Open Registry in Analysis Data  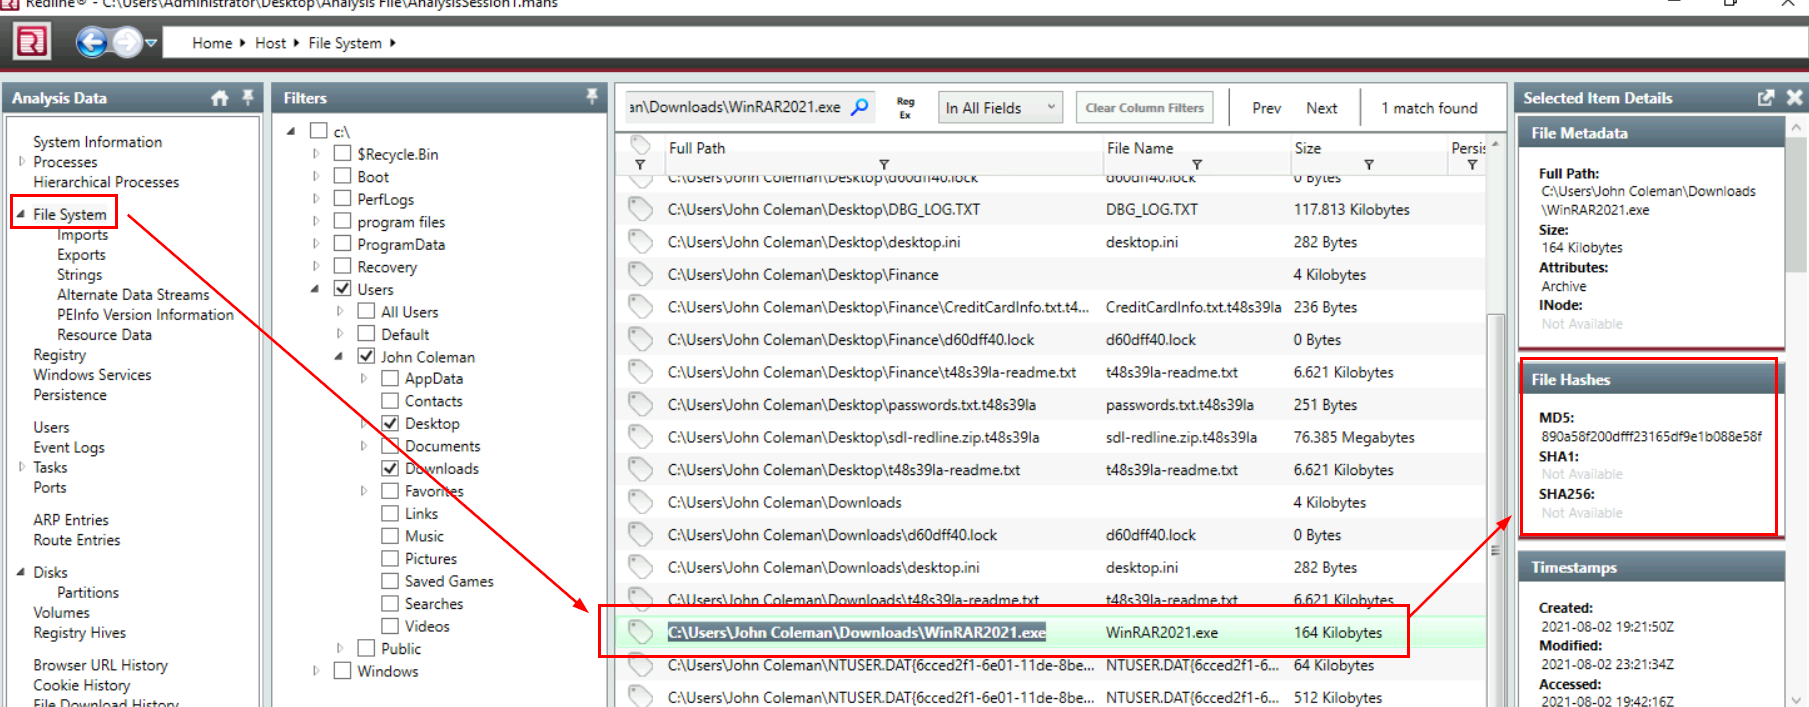pos(59,355)
